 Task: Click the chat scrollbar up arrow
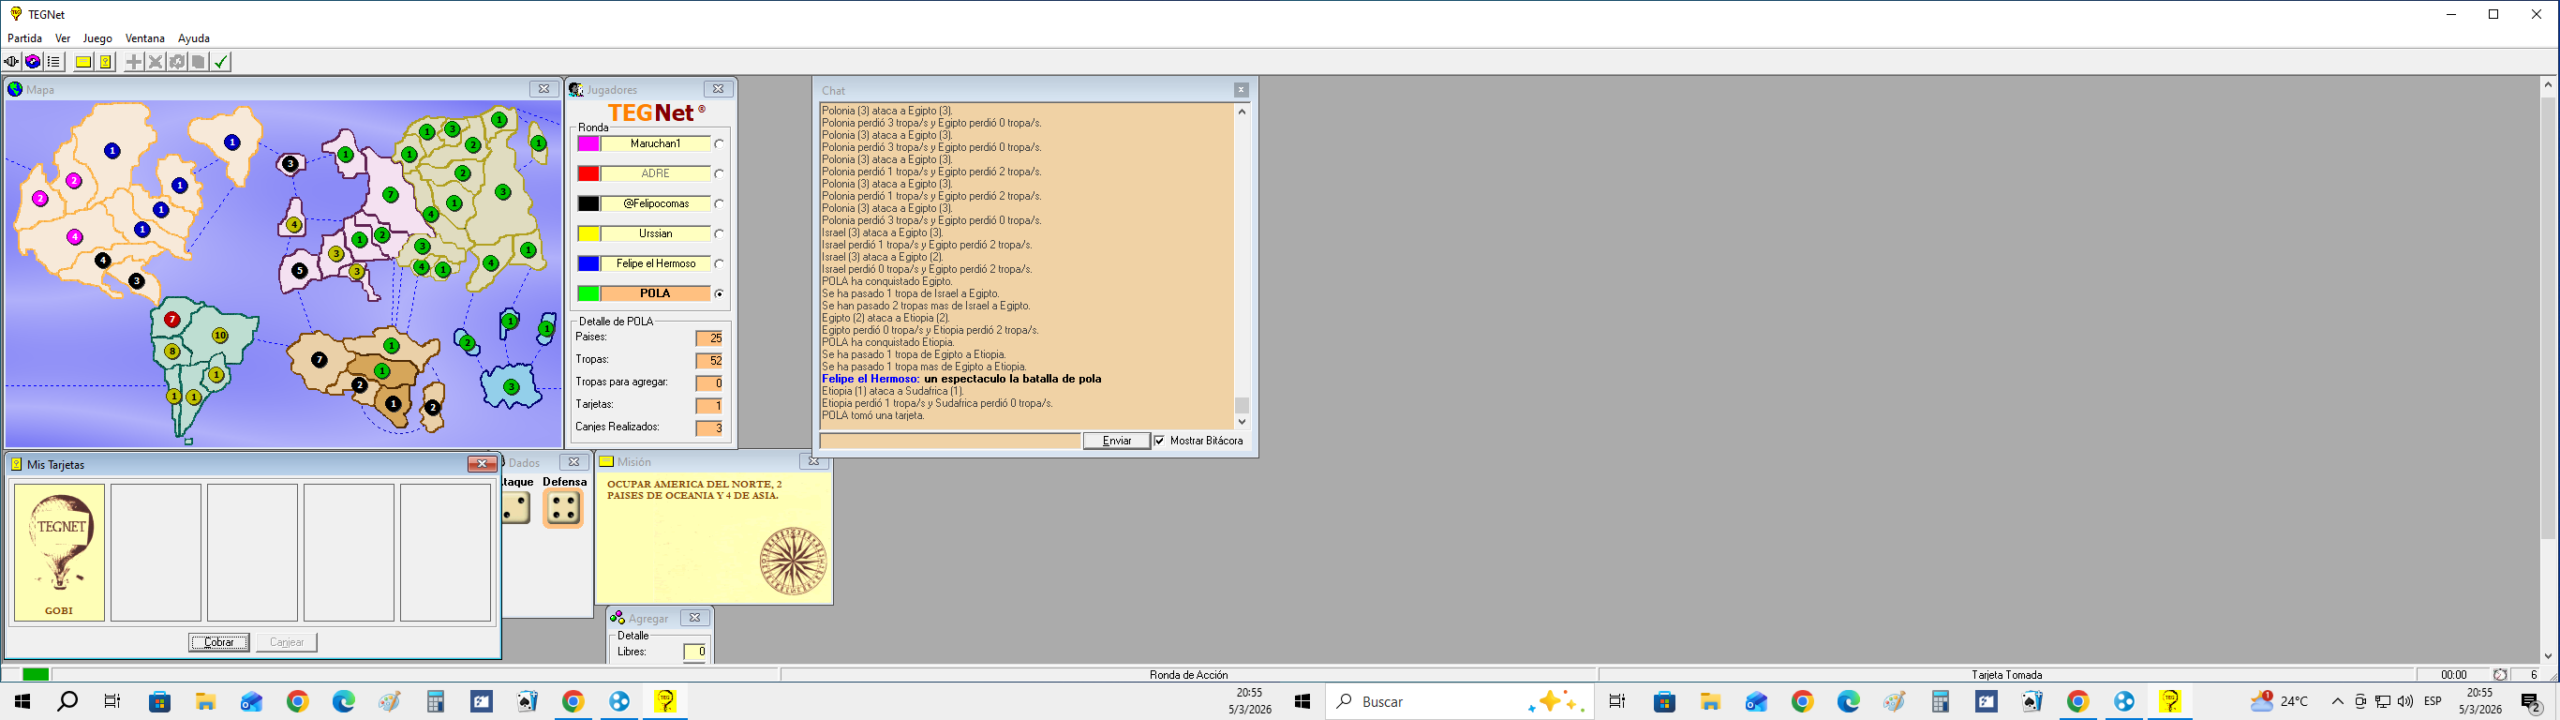(x=1242, y=112)
